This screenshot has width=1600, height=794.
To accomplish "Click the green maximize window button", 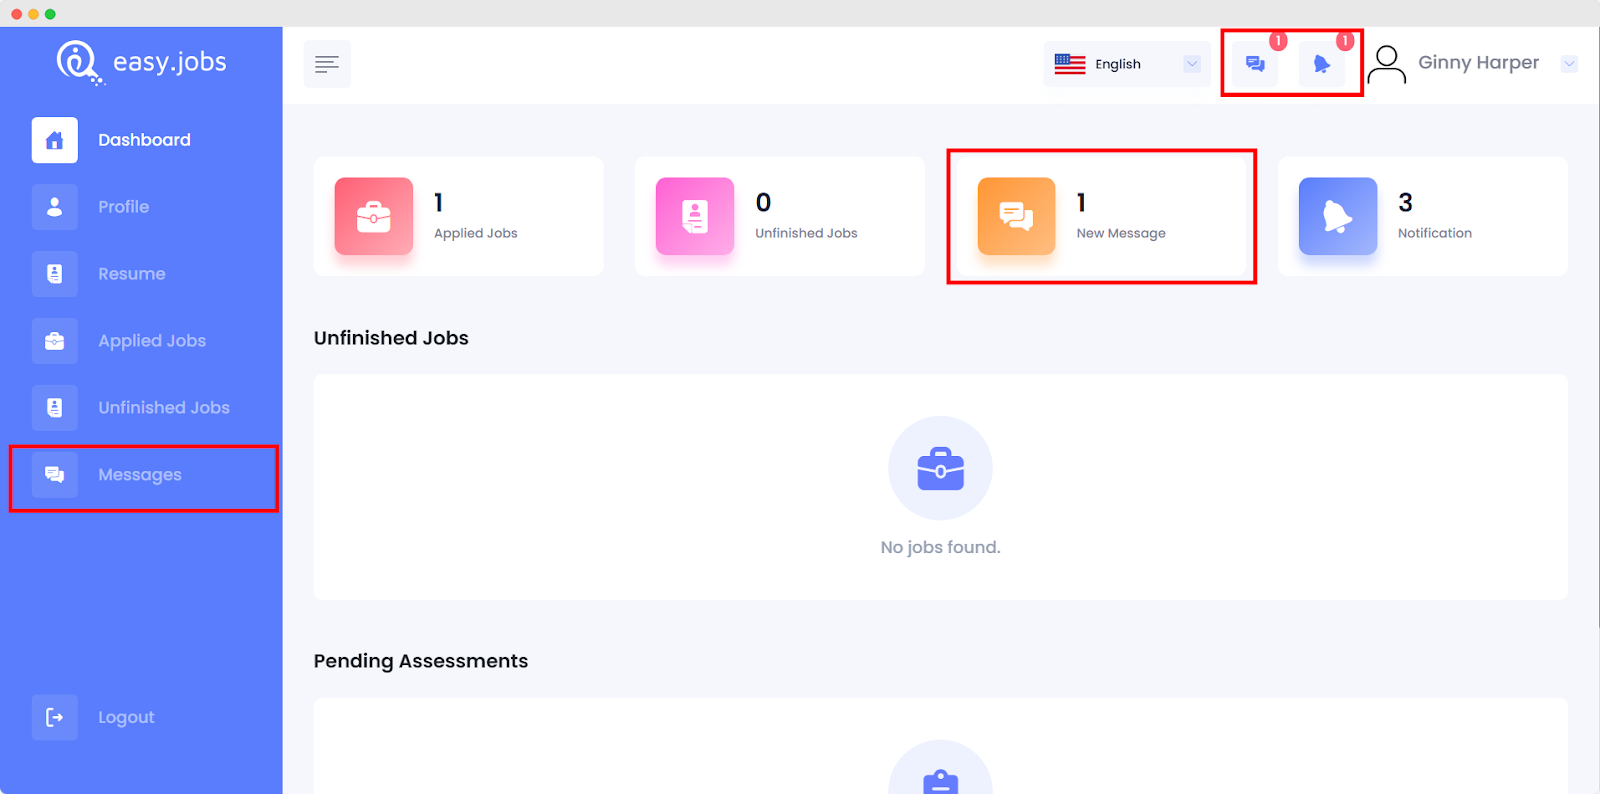I will pyautogui.click(x=50, y=14).
